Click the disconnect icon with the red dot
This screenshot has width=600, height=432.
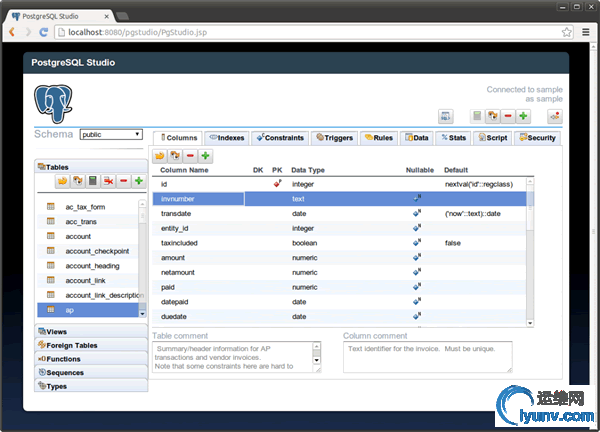click(555, 116)
